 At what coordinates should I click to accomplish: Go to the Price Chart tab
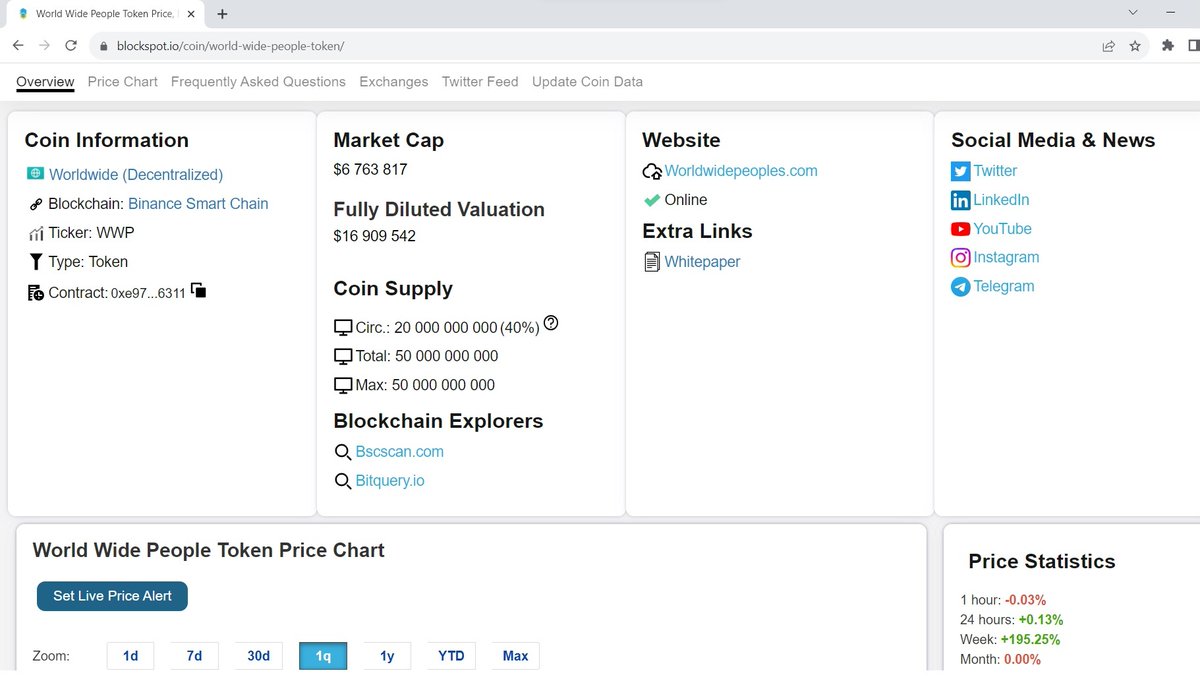[123, 82]
